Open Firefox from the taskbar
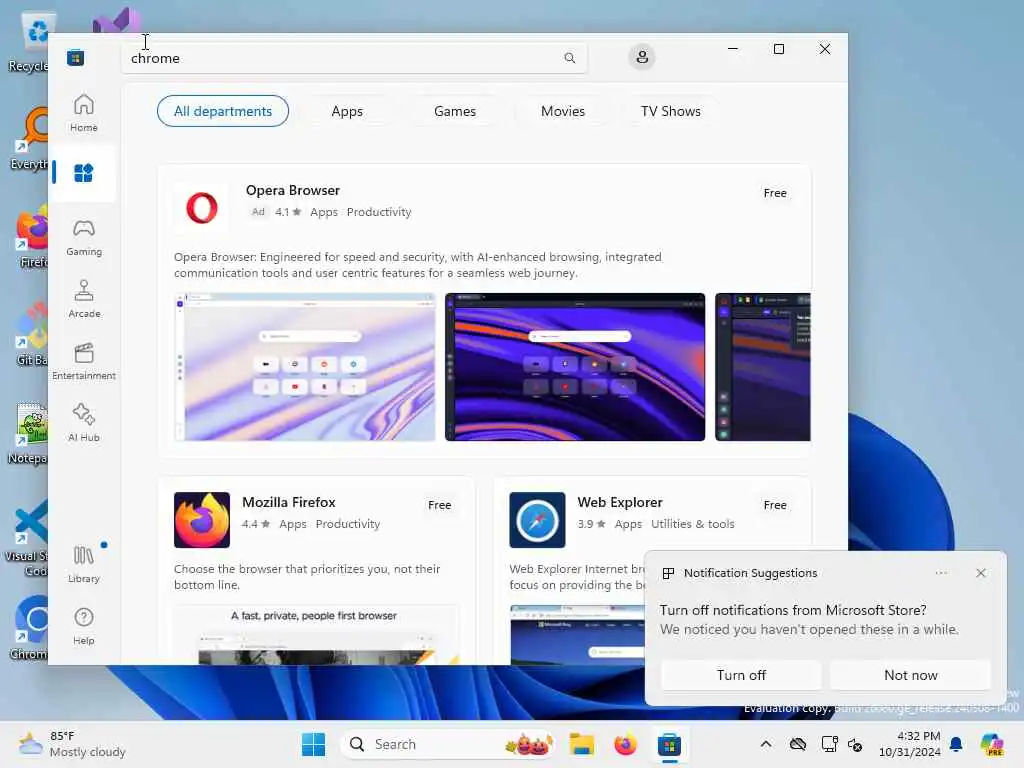 [625, 744]
